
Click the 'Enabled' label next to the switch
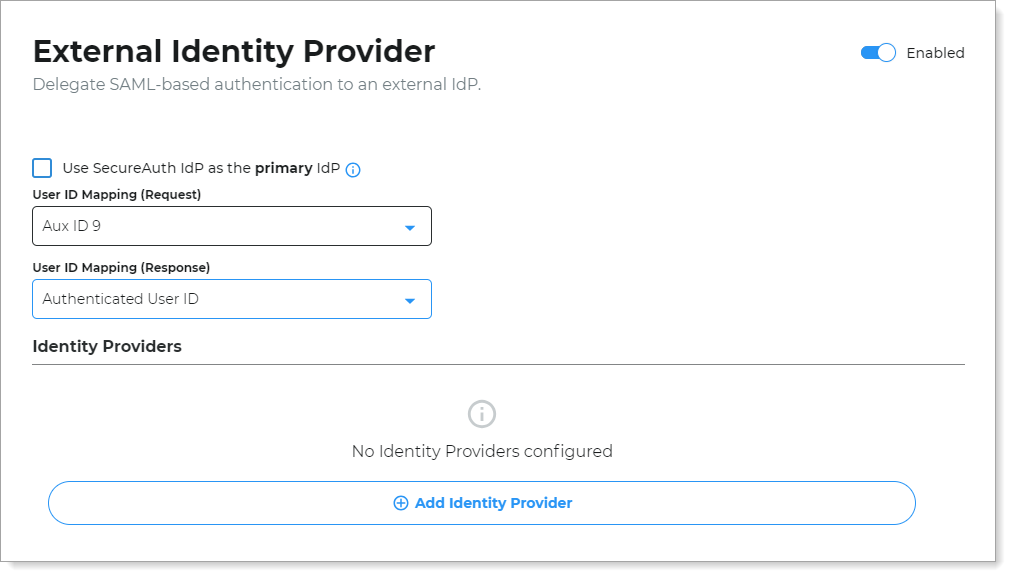tap(935, 53)
